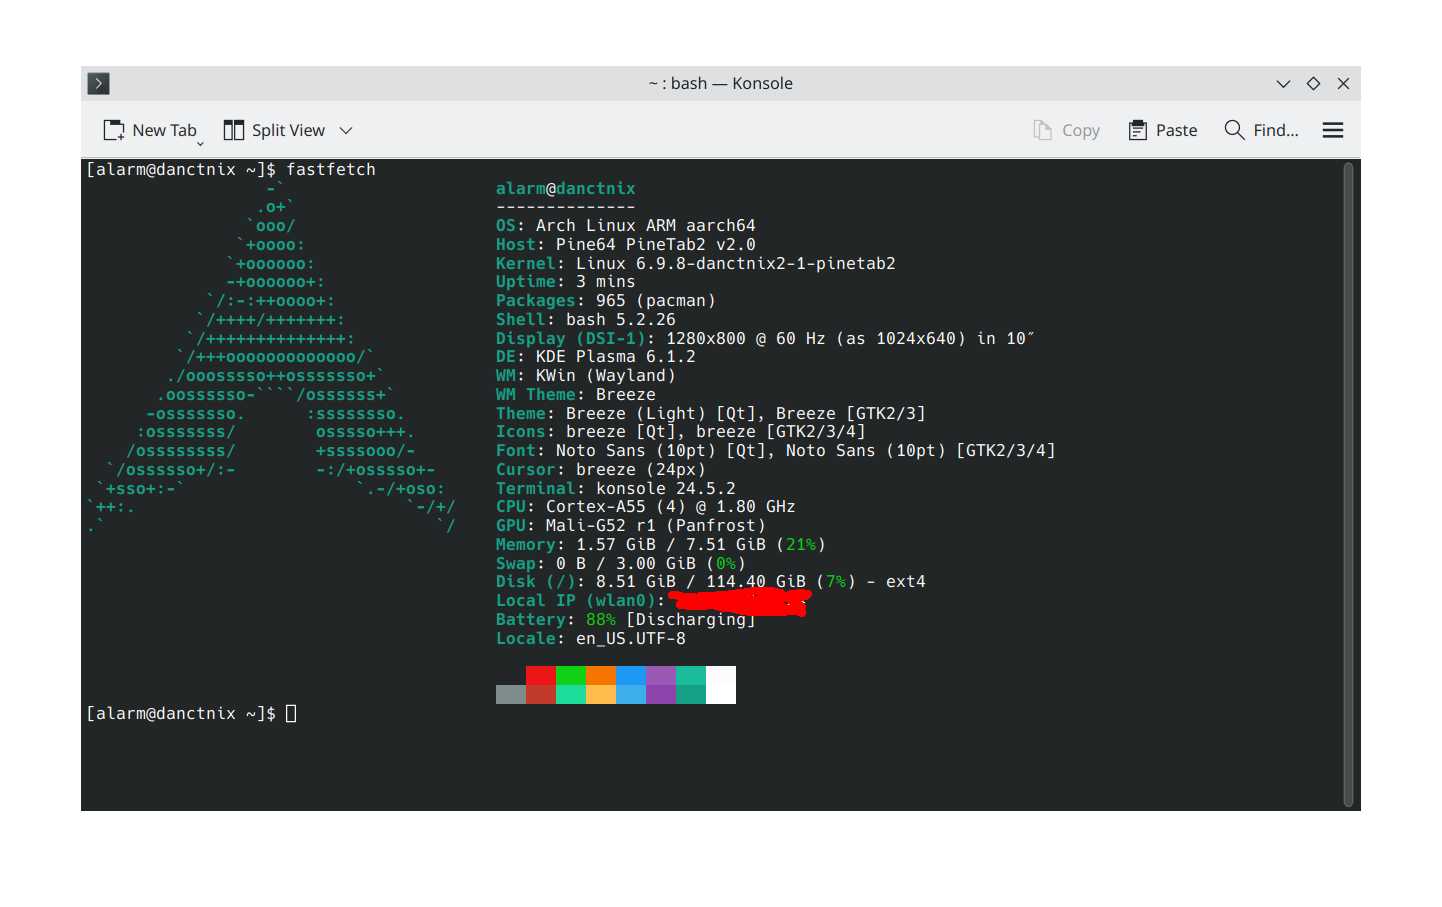Click the "Font: Noto Sans" line

[x=776, y=451]
